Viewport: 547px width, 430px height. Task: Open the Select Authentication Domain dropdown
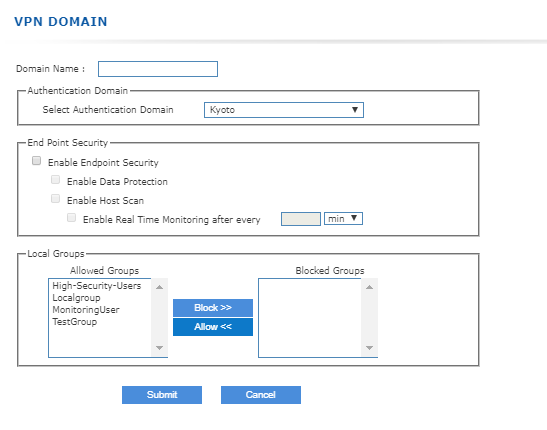coord(284,110)
